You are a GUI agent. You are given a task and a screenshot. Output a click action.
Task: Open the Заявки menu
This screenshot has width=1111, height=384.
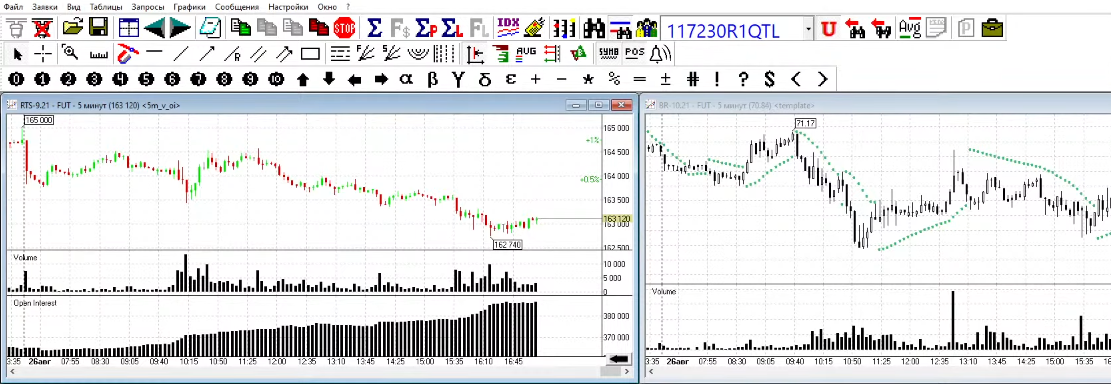pyautogui.click(x=45, y=6)
